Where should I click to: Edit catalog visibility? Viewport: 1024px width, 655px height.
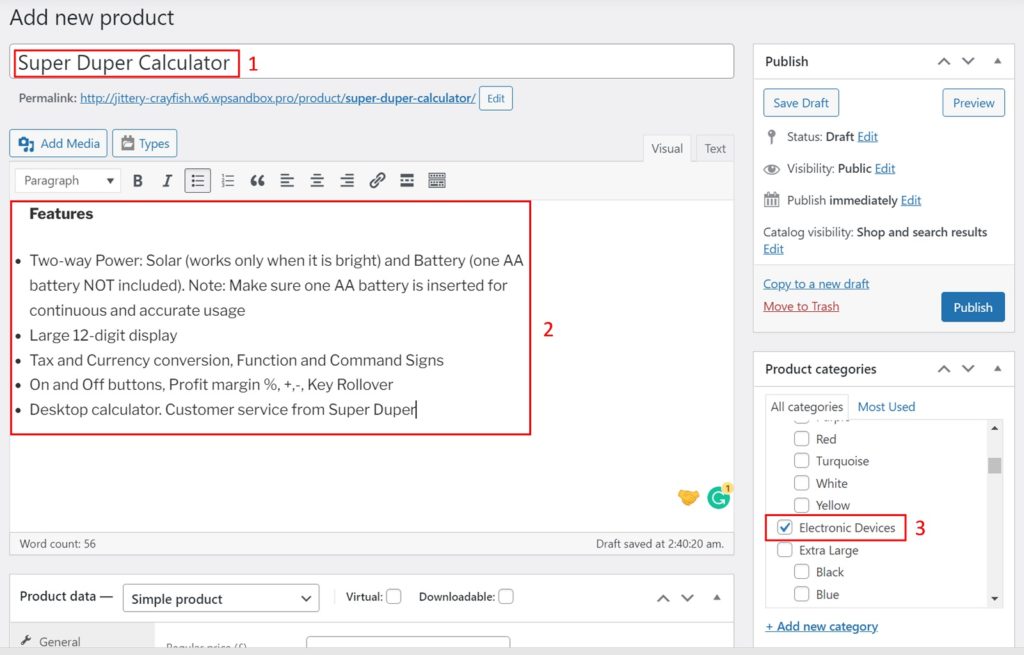tap(773, 249)
